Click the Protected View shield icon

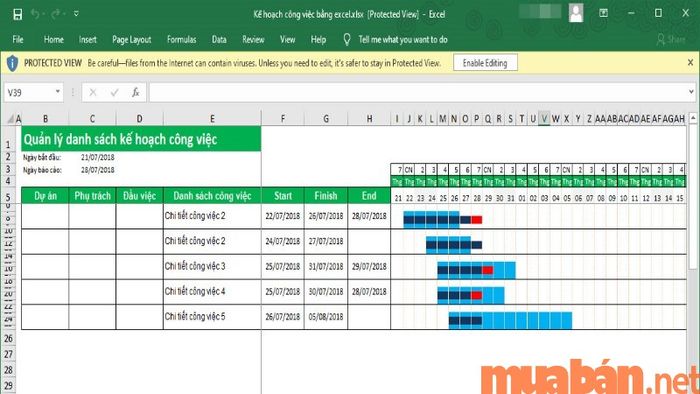[x=12, y=63]
